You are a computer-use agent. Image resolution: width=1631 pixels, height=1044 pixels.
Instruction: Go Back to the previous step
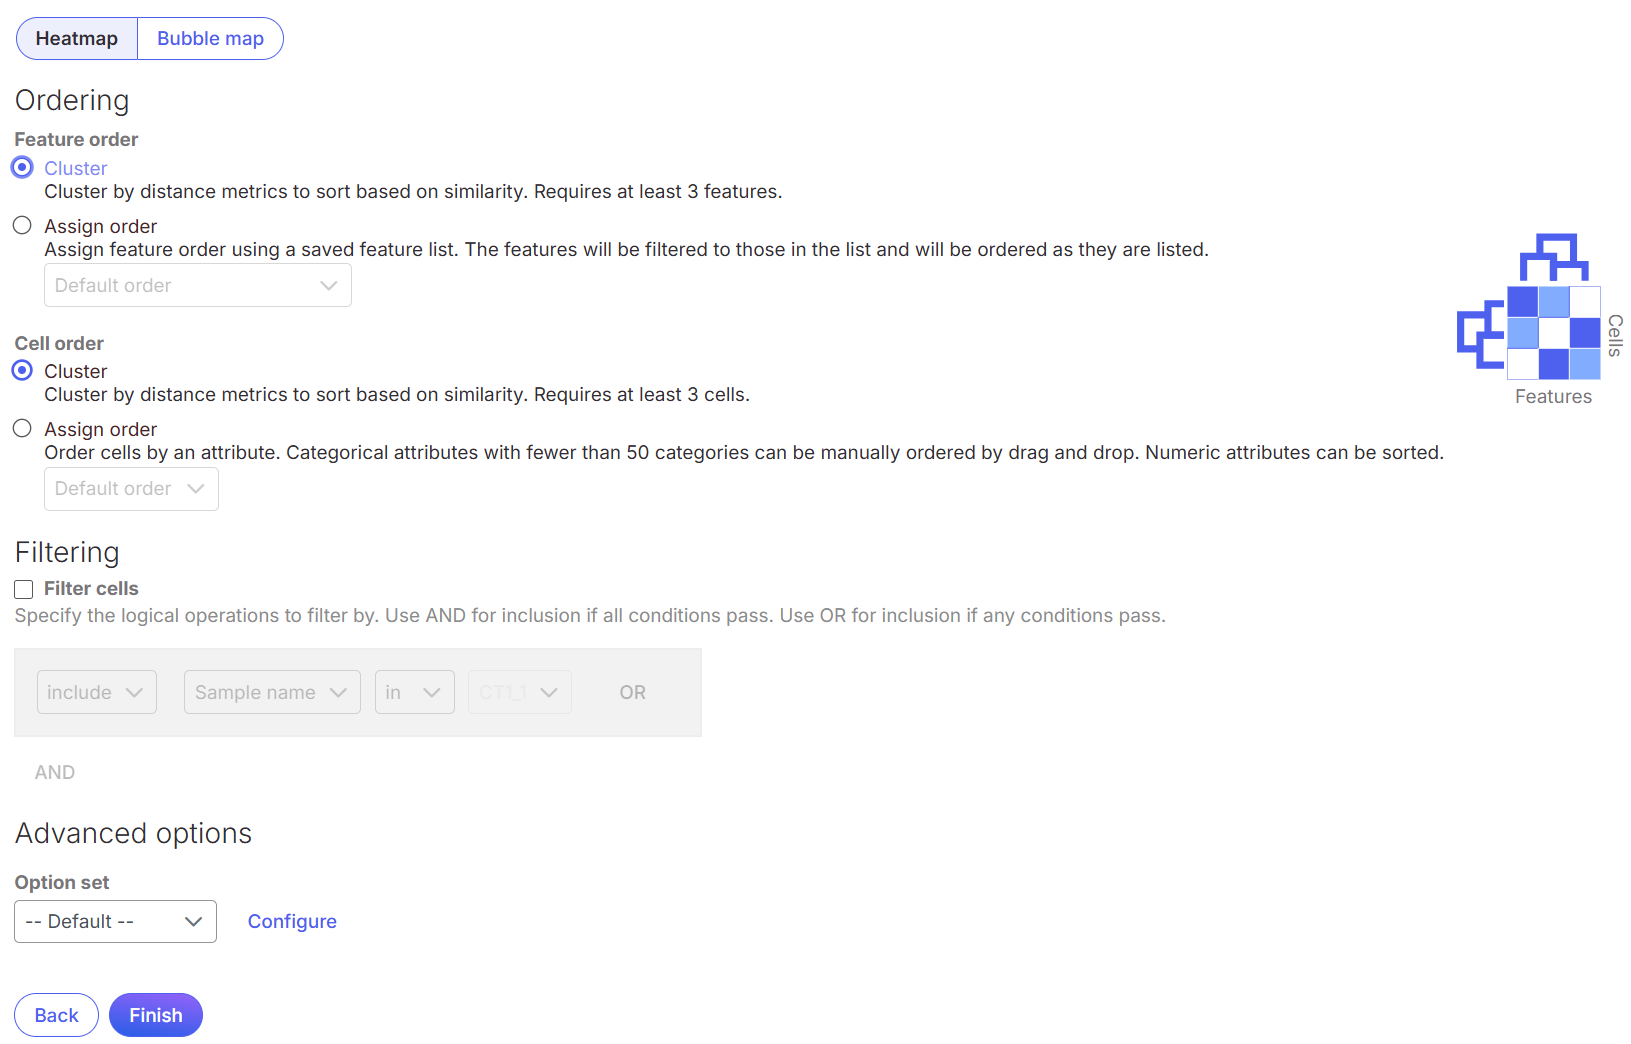[x=56, y=1015]
